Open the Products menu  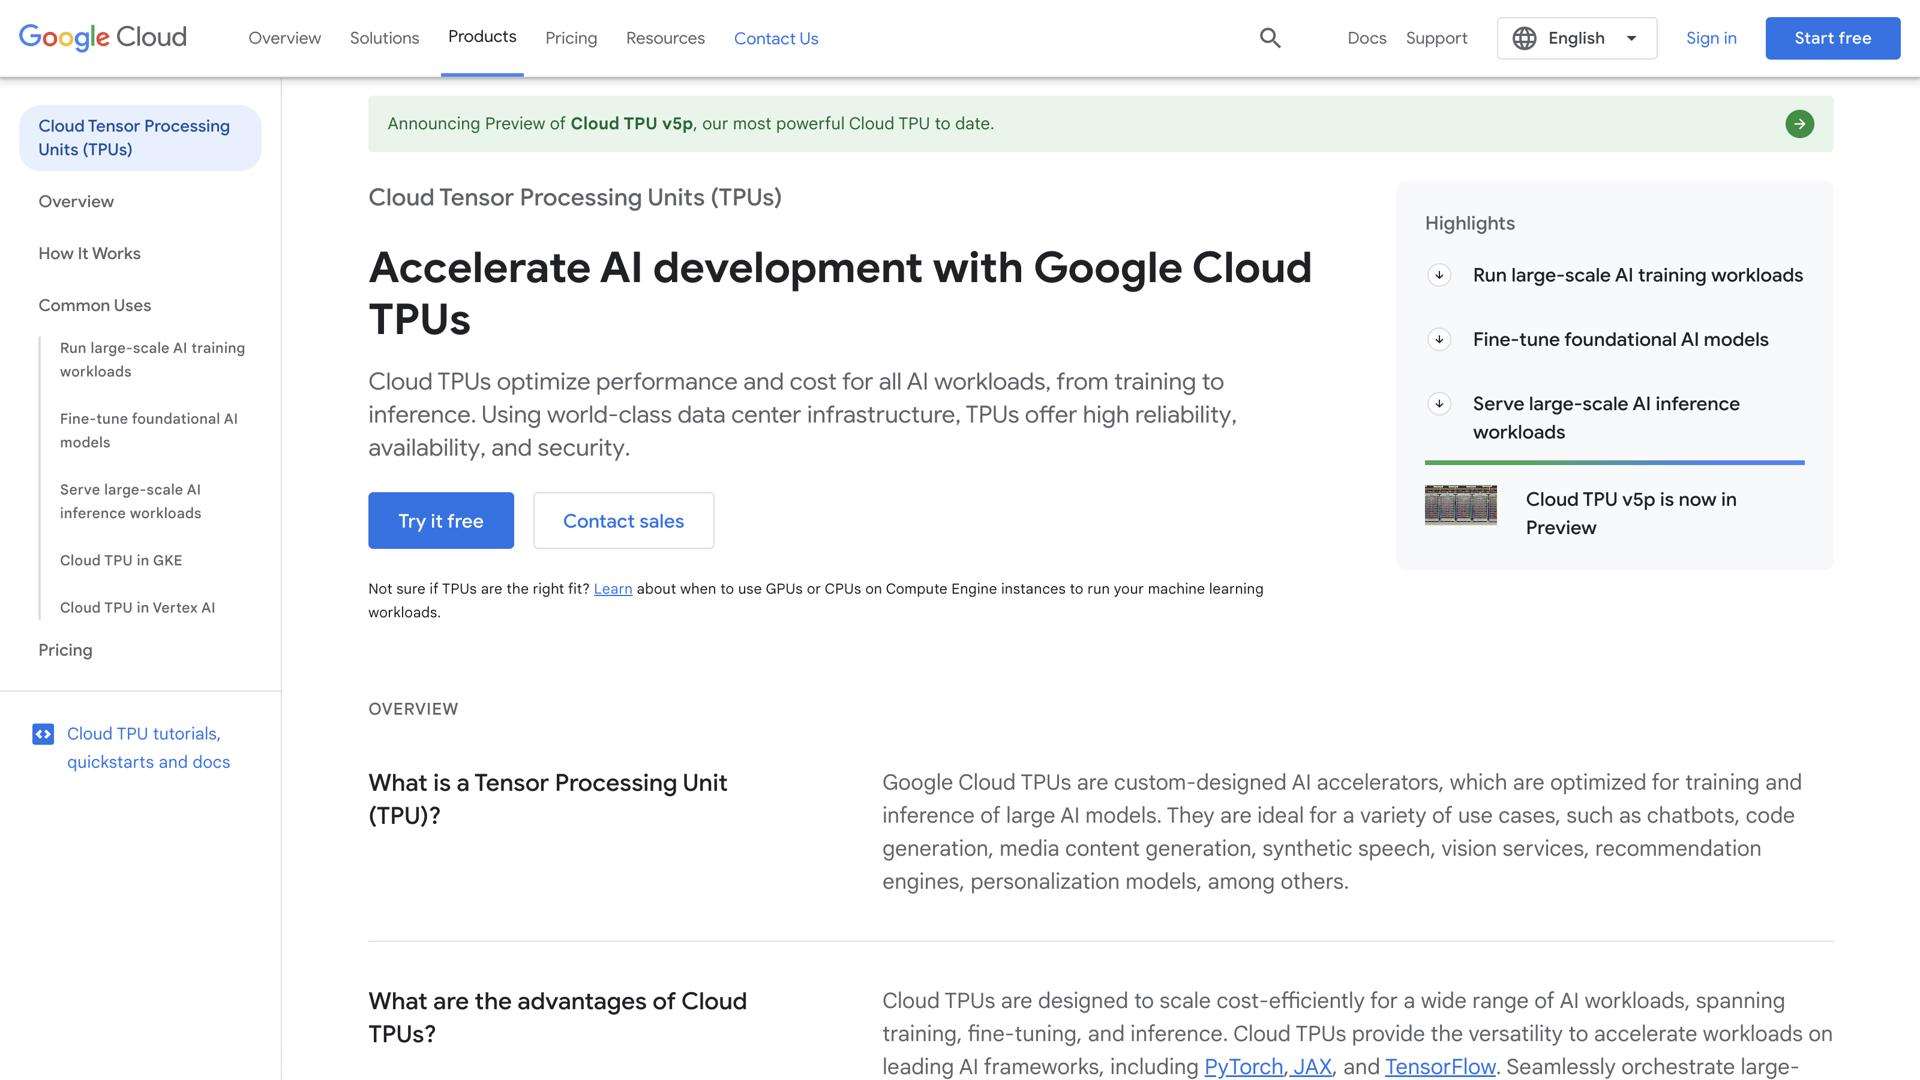pyautogui.click(x=482, y=37)
